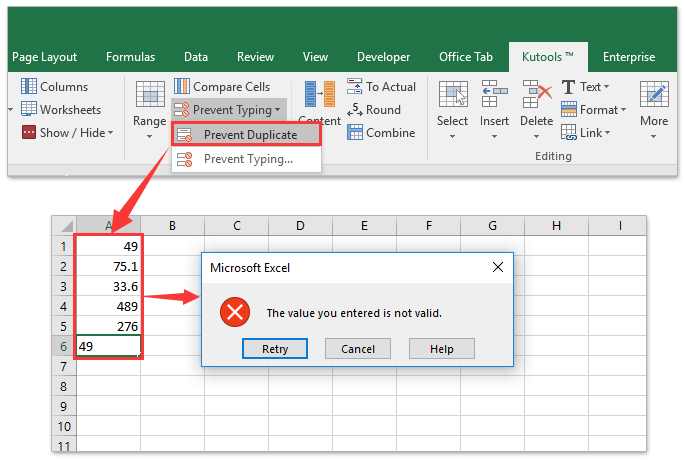Switch to the Kutools tab
Viewport: 685px width, 460px height.
548,57
